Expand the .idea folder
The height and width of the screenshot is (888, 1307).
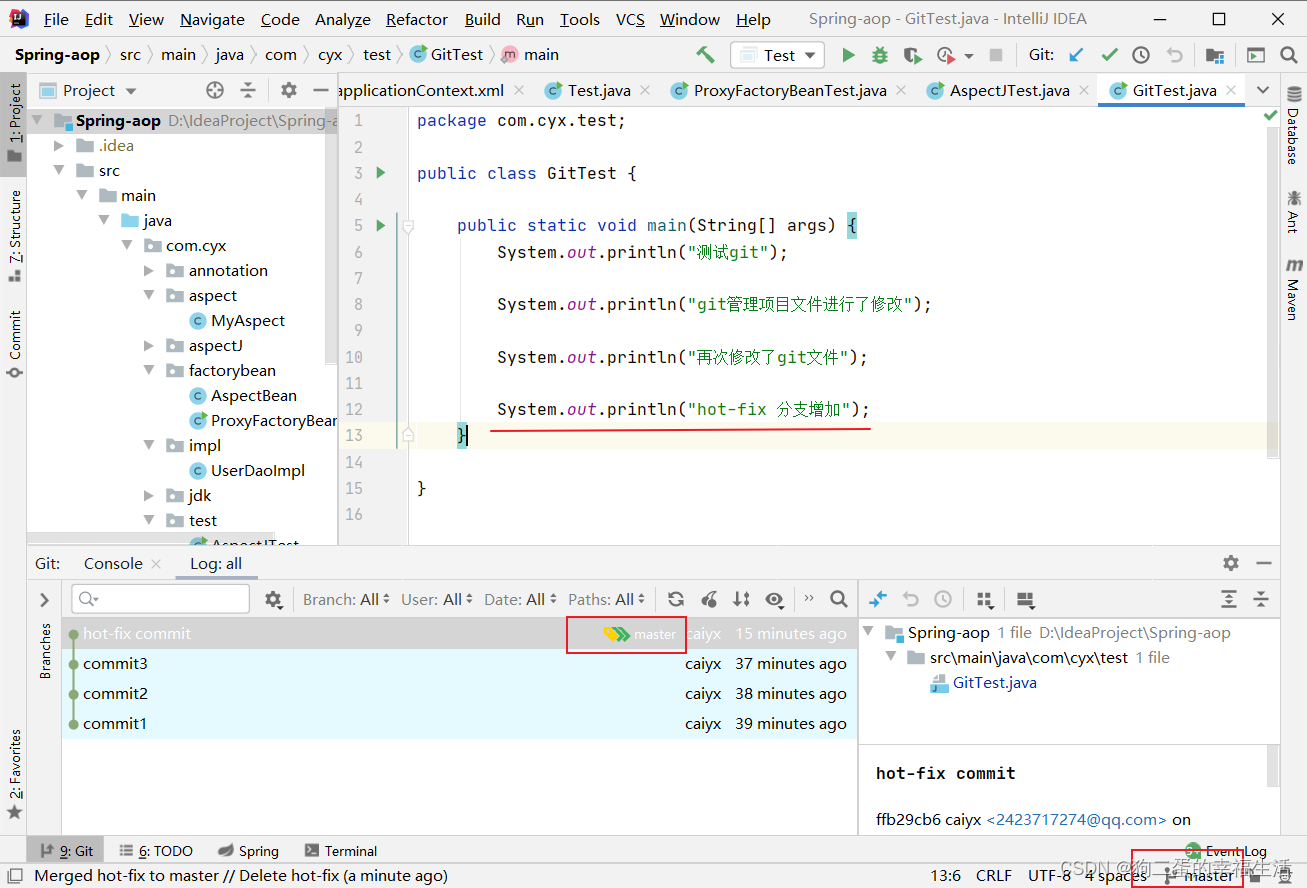(x=61, y=146)
